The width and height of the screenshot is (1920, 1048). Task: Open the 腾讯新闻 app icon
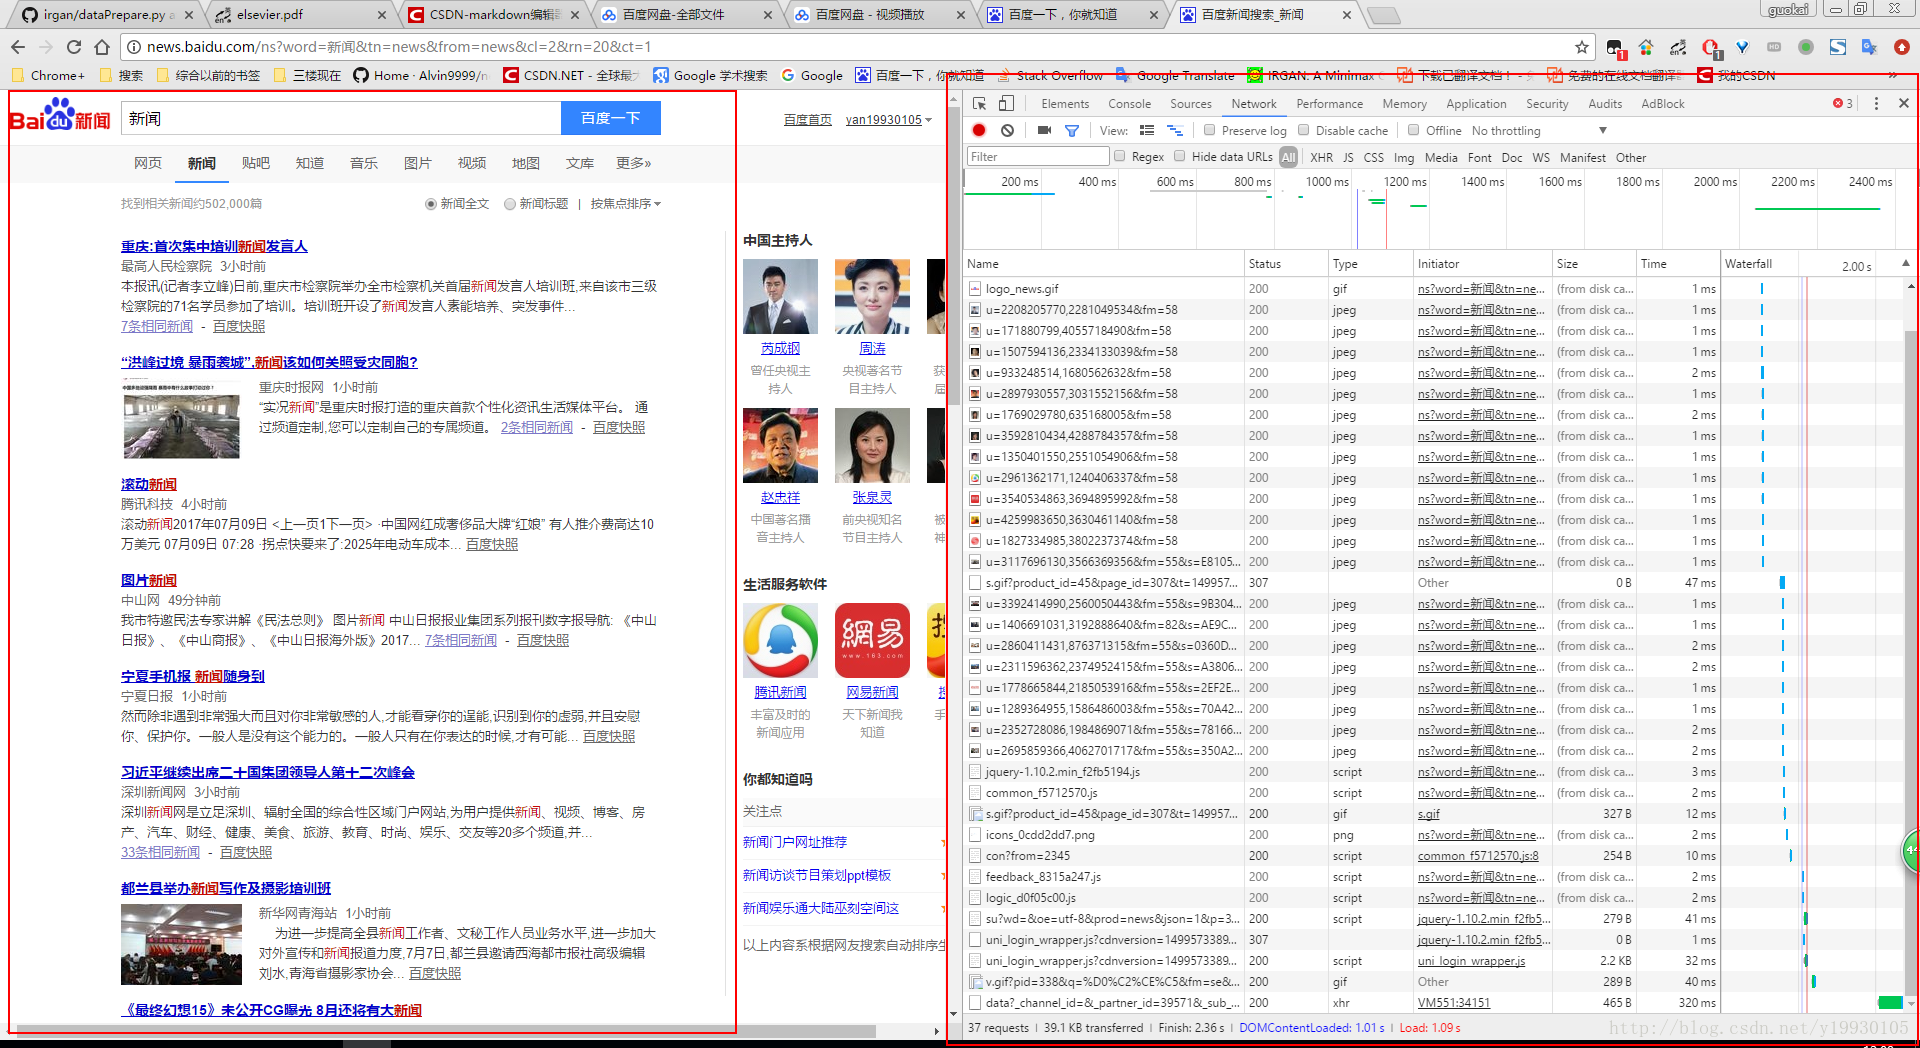coord(780,641)
